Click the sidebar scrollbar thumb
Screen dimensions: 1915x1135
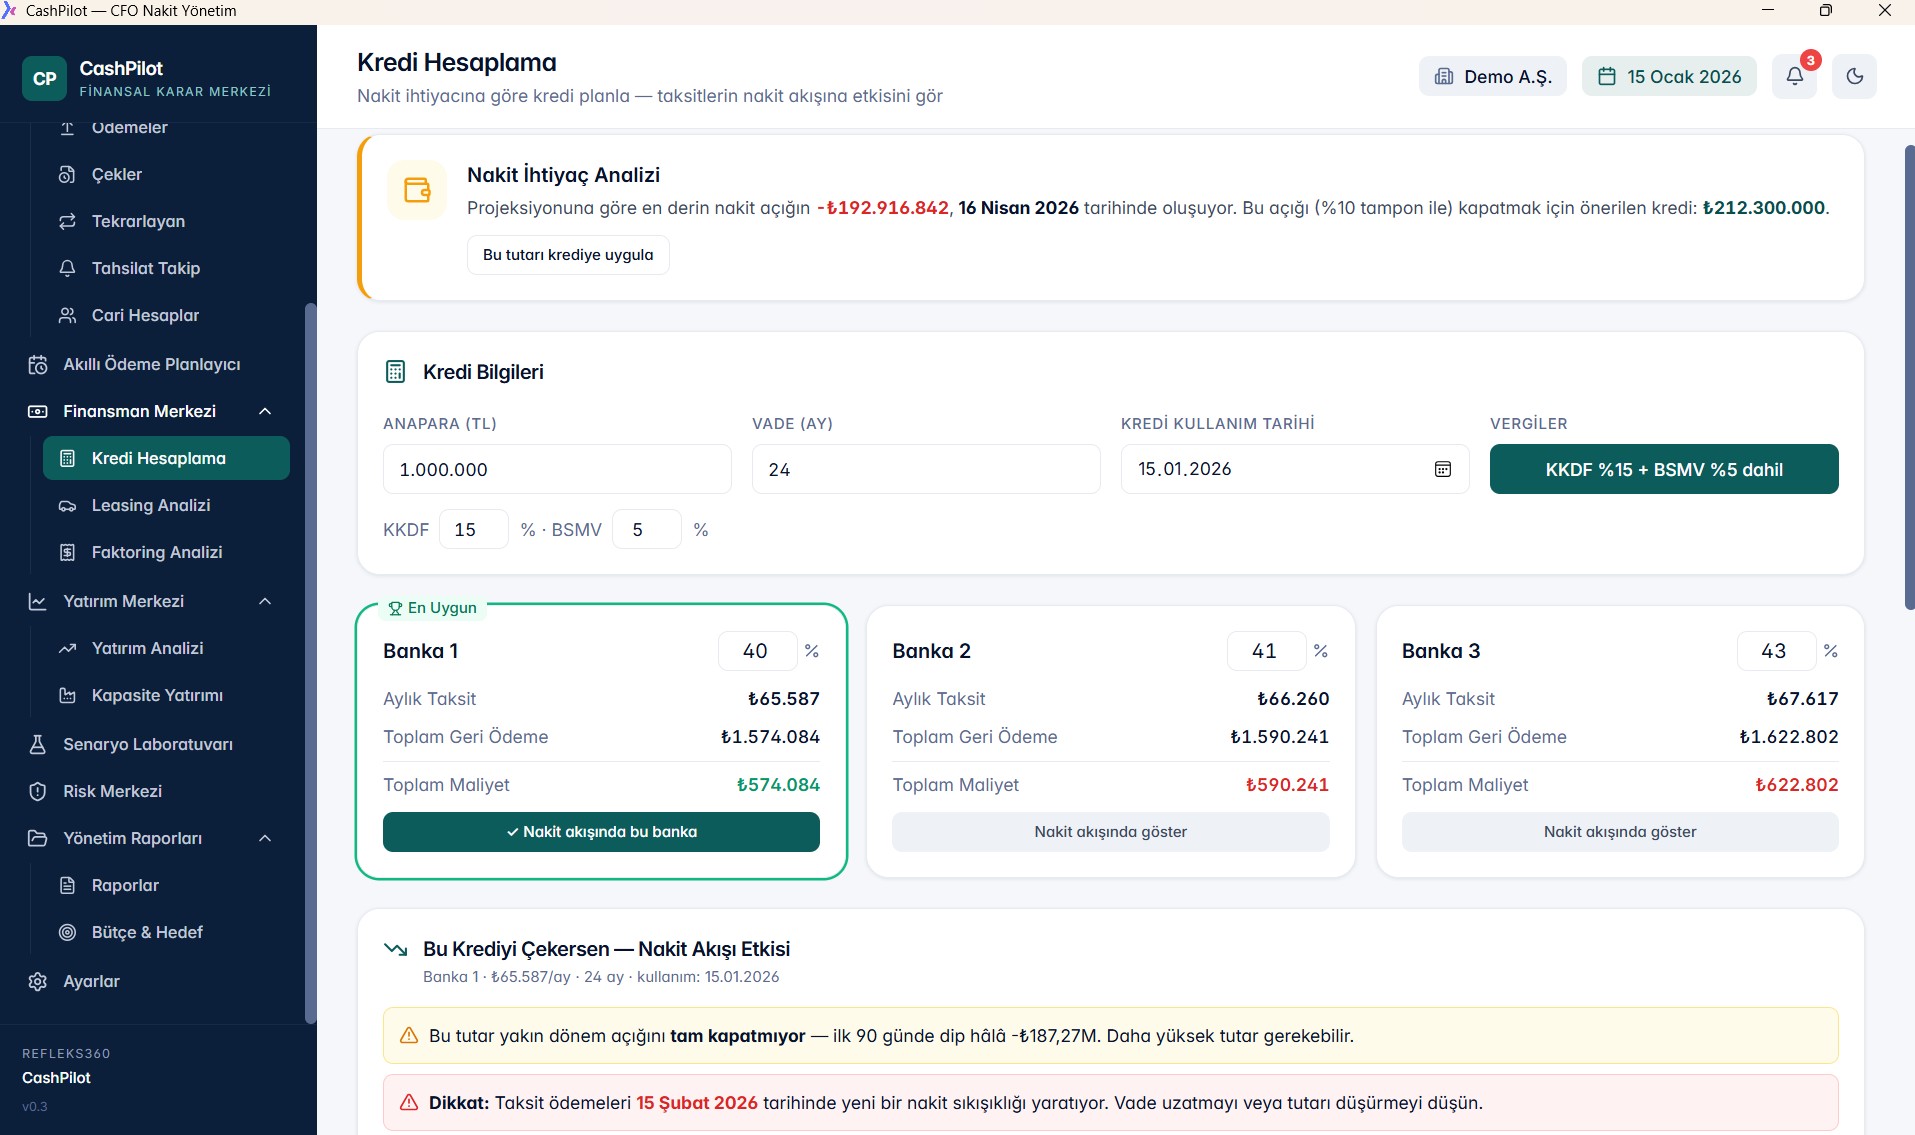tap(310, 663)
